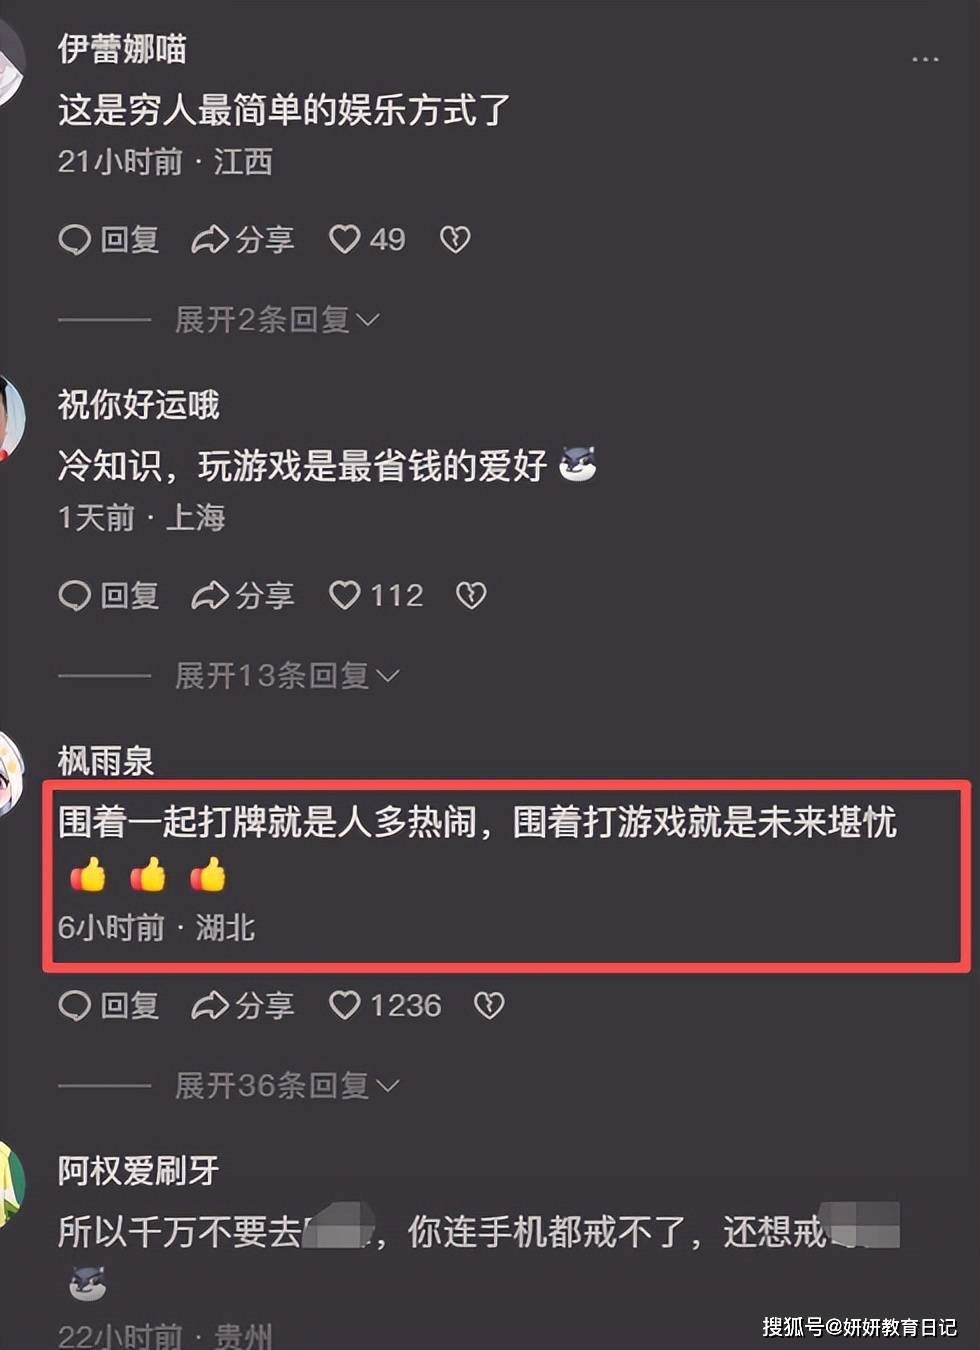
Task: Like the comment with 49 likes
Action: click(366, 239)
